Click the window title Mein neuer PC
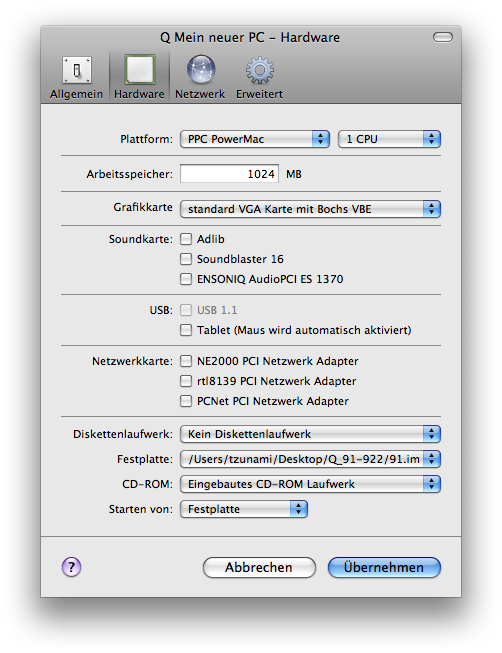The width and height of the screenshot is (502, 653). (x=250, y=37)
